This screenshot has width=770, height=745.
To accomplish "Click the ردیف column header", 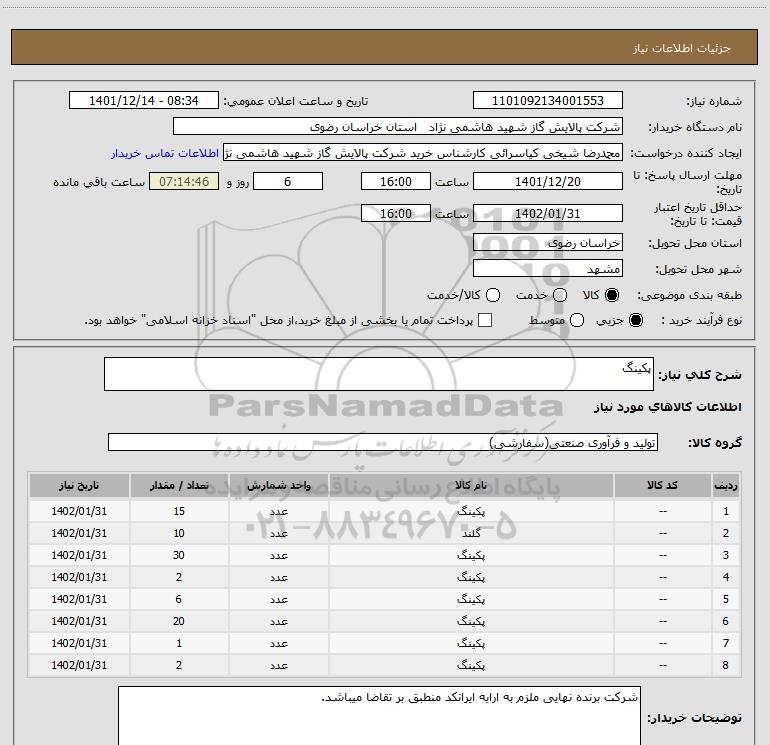I will [726, 485].
